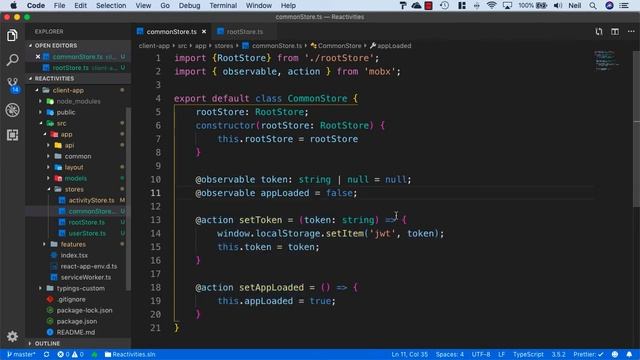Image resolution: width=640 pixels, height=360 pixels.
Task: Click the CommonStore breadcrumb
Action: point(339,46)
